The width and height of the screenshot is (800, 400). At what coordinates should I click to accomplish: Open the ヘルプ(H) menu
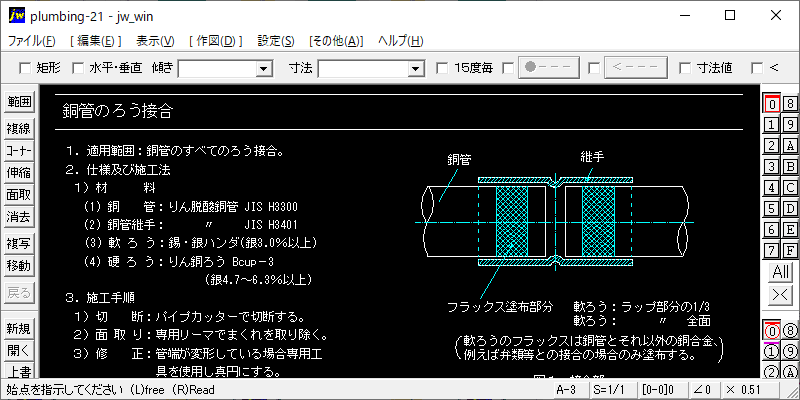[401, 41]
